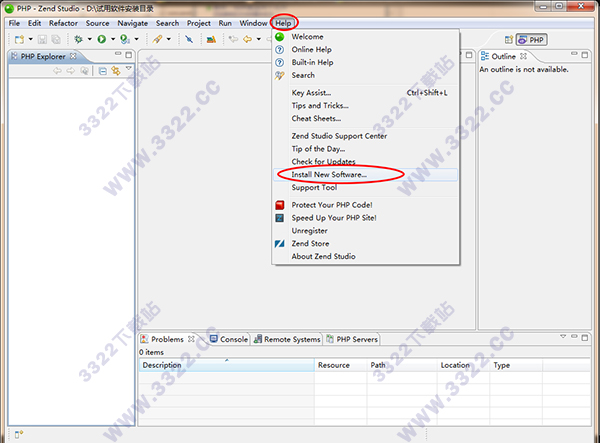
Task: Select the PHP Explorer tab
Action: pyautogui.click(x=43, y=57)
